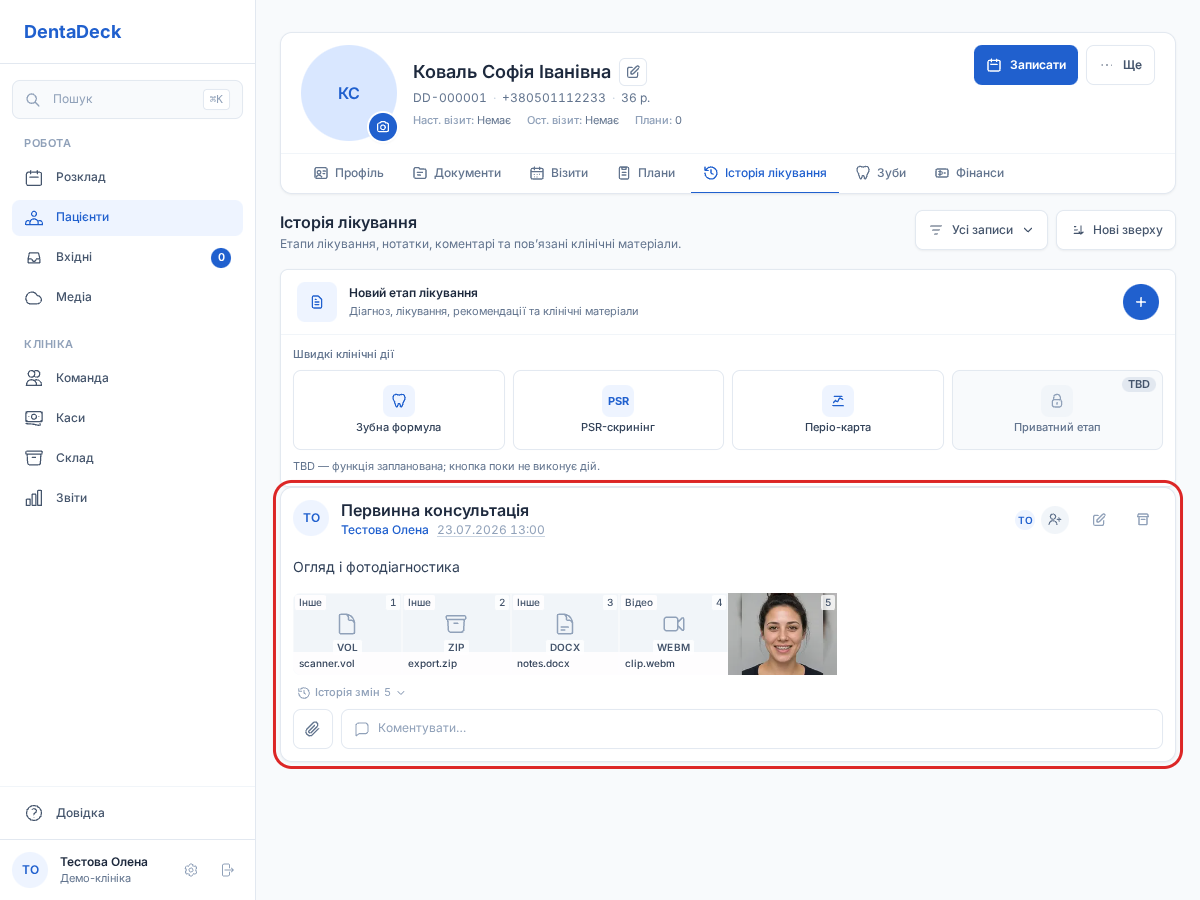Go to Звіти in the sidebar
This screenshot has width=1200, height=900.
[127, 498]
